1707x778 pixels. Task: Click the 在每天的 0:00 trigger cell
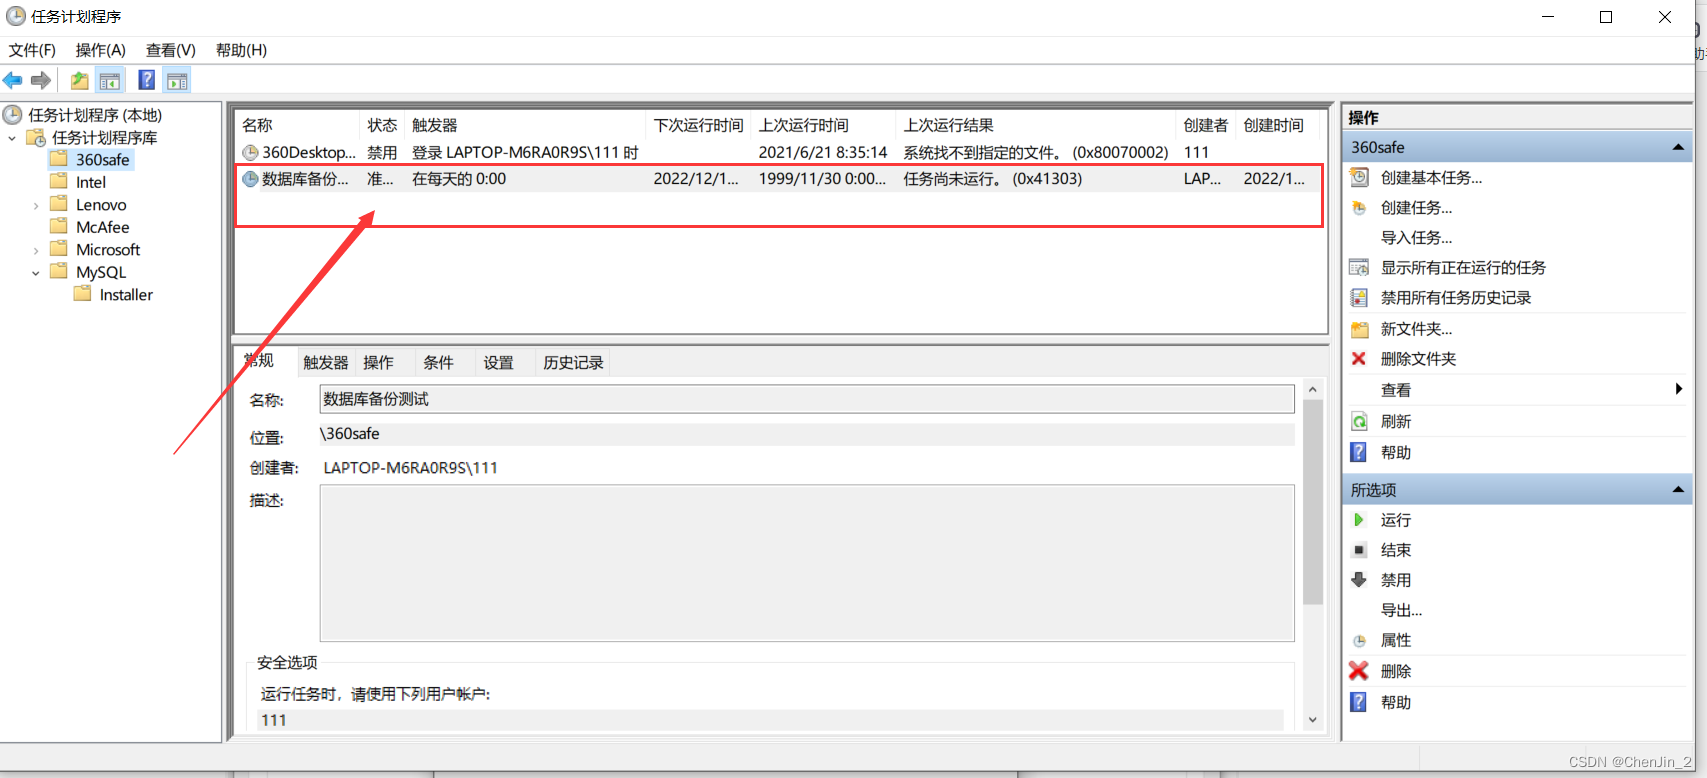click(459, 179)
